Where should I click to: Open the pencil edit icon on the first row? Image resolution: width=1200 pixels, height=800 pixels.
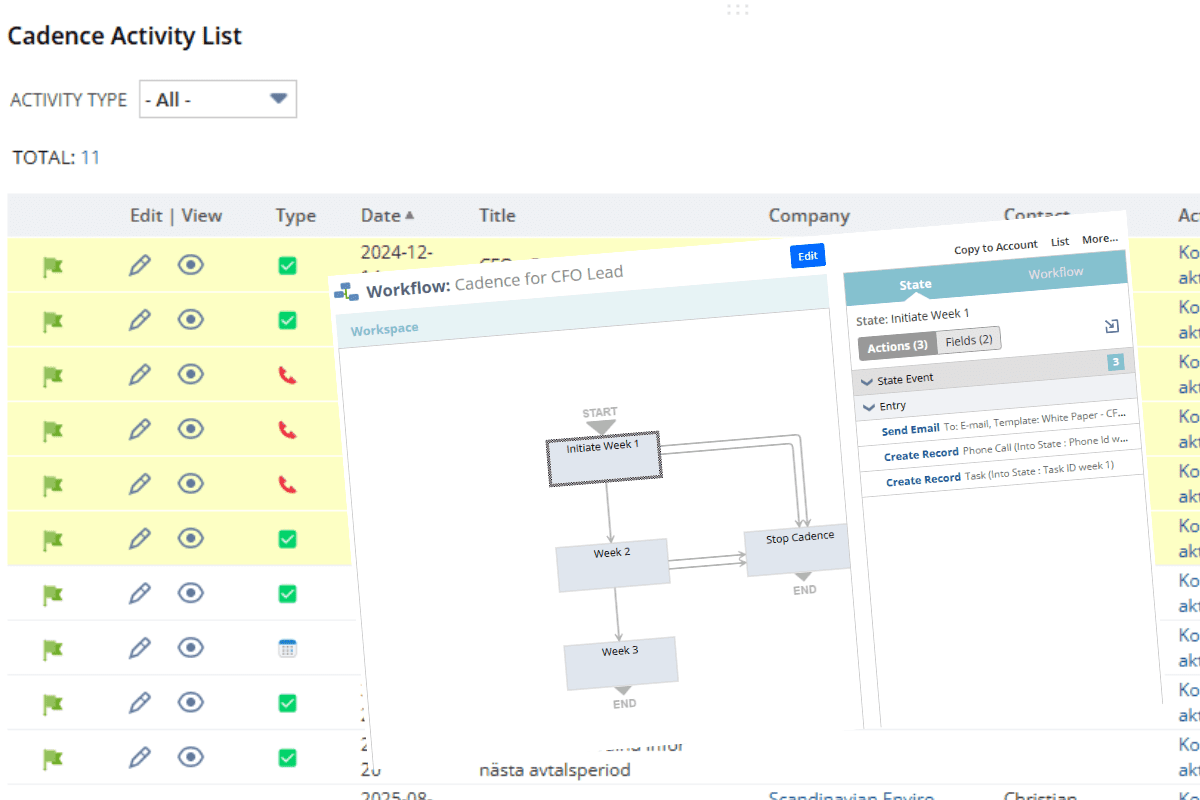pos(140,264)
